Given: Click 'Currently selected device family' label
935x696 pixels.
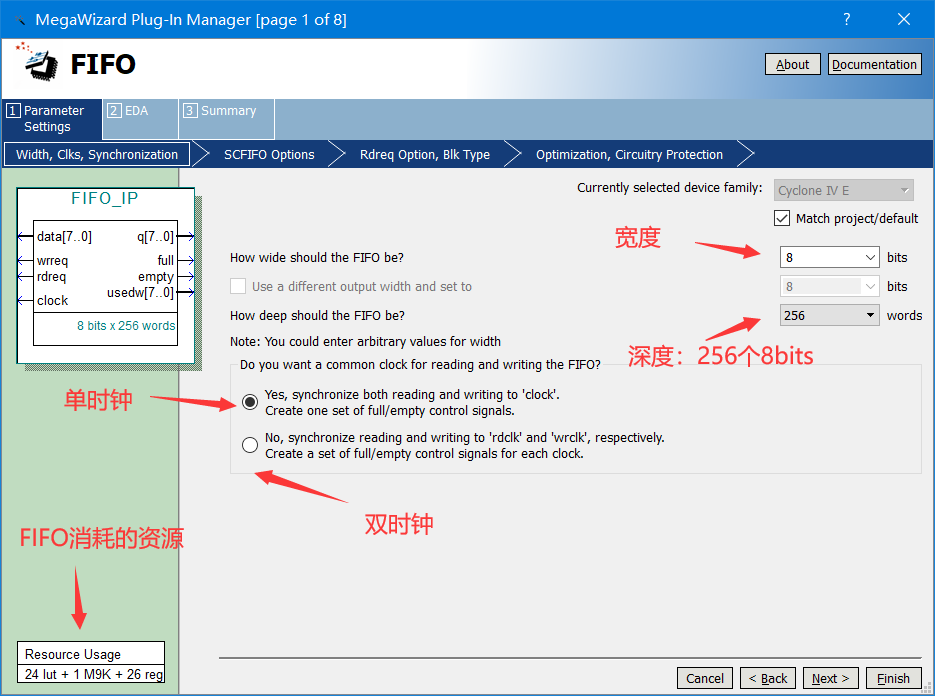Looking at the screenshot, I should click(670, 187).
